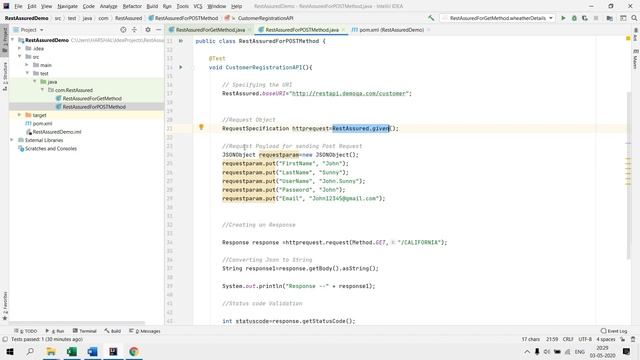Screen dimensions: 640x360
Task: Open the Refactor menu
Action: pos(132,6)
